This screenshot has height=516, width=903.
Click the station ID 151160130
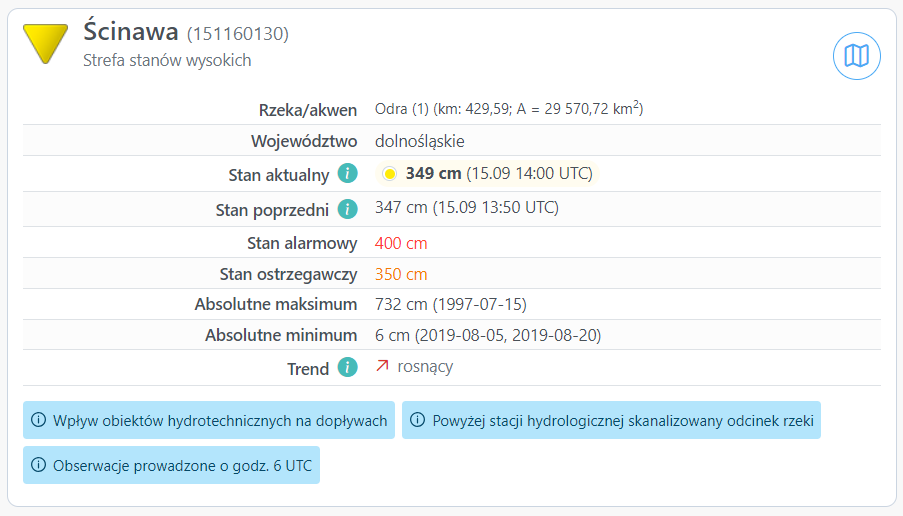click(238, 34)
